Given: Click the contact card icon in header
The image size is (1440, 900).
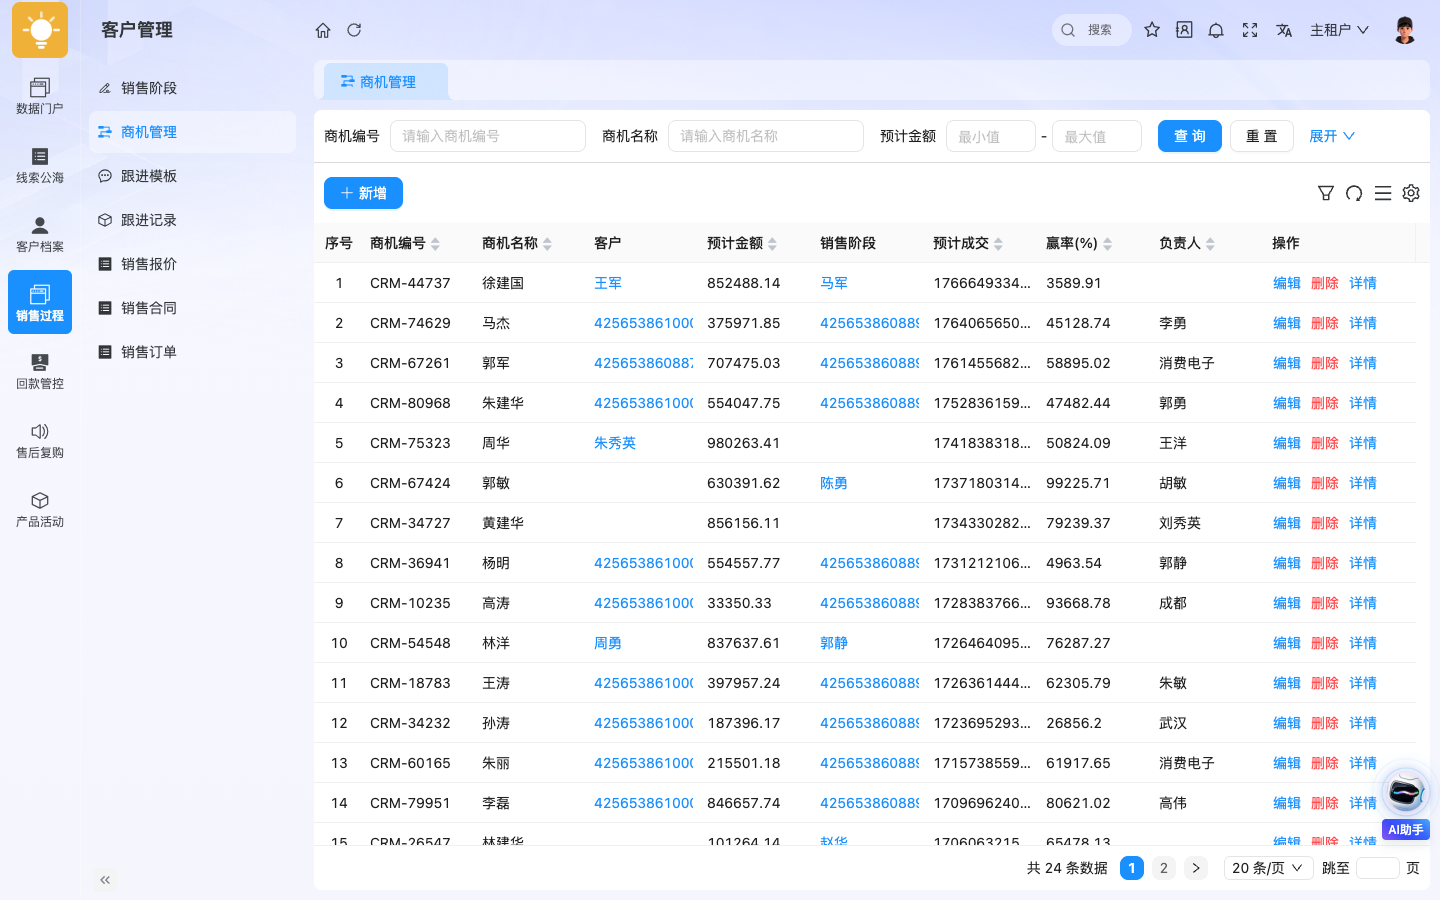Looking at the screenshot, I should [1184, 30].
